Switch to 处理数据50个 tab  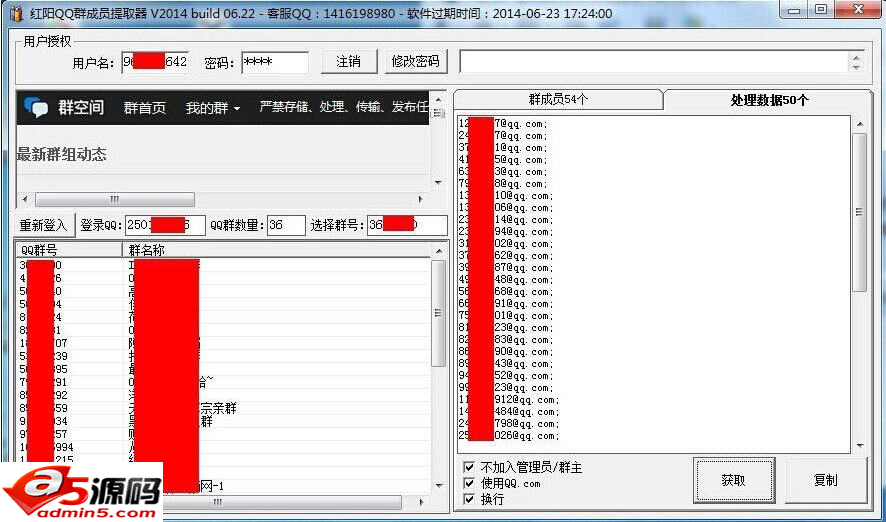[769, 100]
